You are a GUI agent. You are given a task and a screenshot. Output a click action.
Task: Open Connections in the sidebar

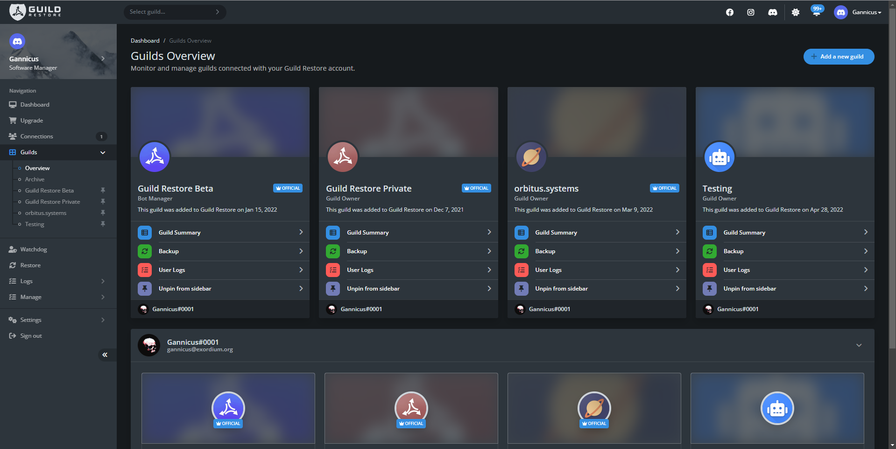point(58,137)
